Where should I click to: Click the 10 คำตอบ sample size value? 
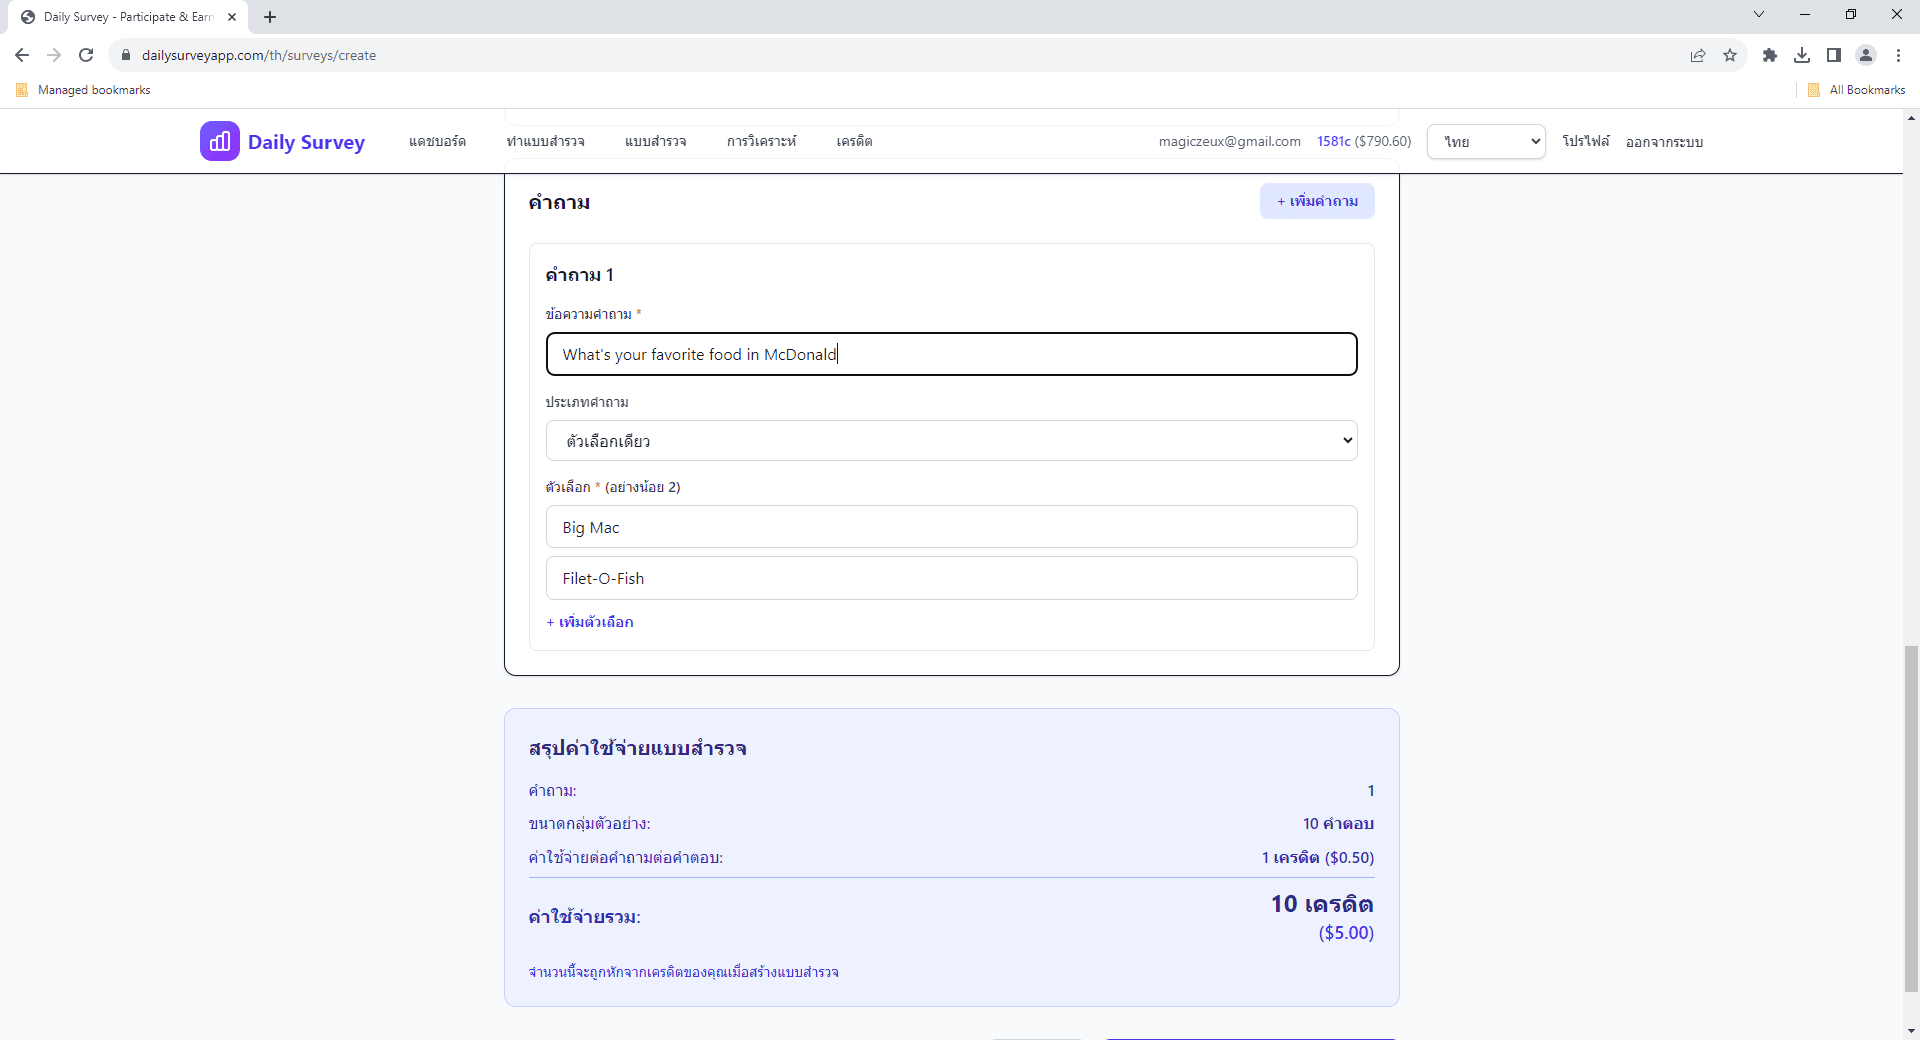[x=1338, y=824]
